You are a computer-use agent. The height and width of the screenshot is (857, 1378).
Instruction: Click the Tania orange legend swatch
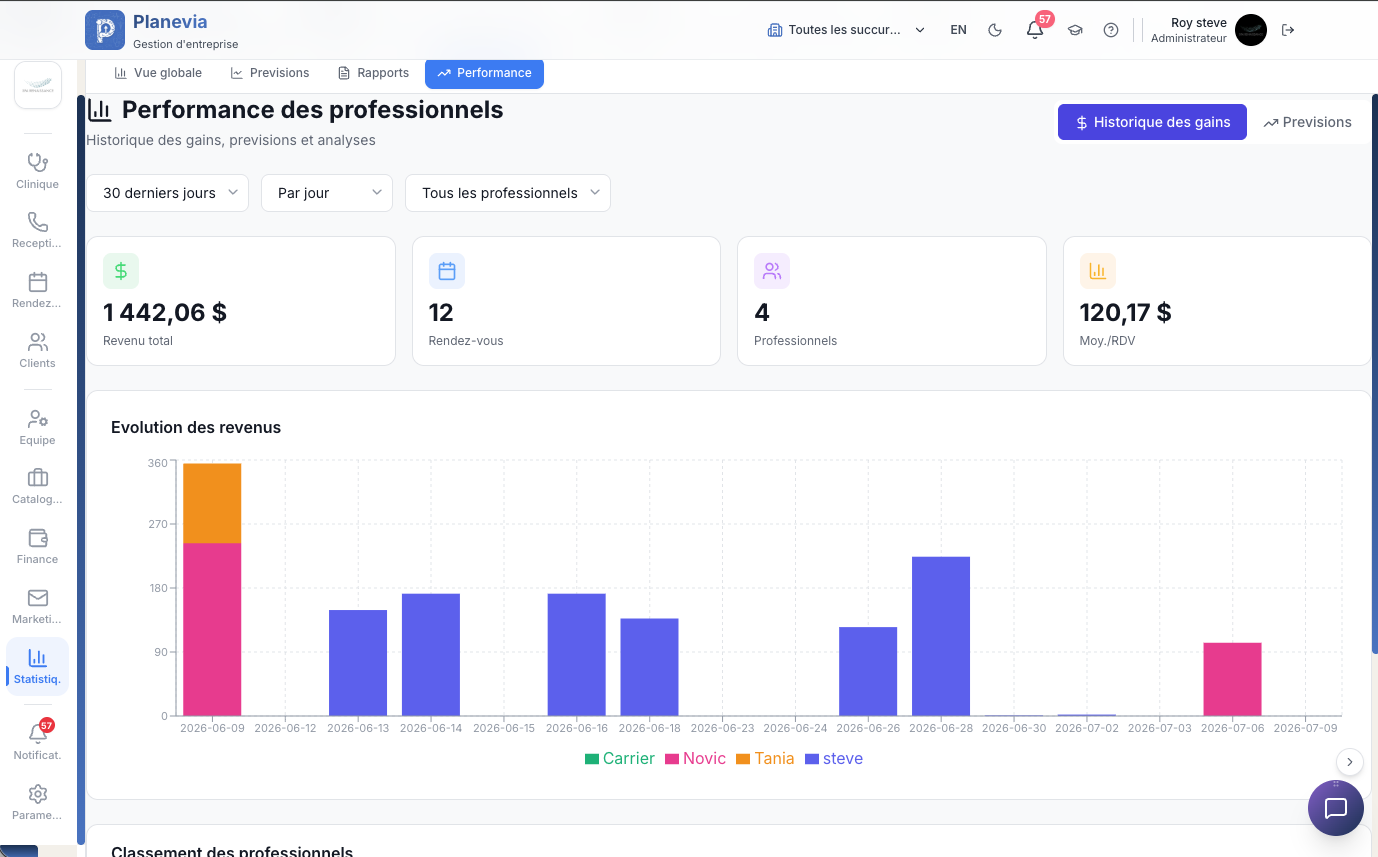[742, 759]
